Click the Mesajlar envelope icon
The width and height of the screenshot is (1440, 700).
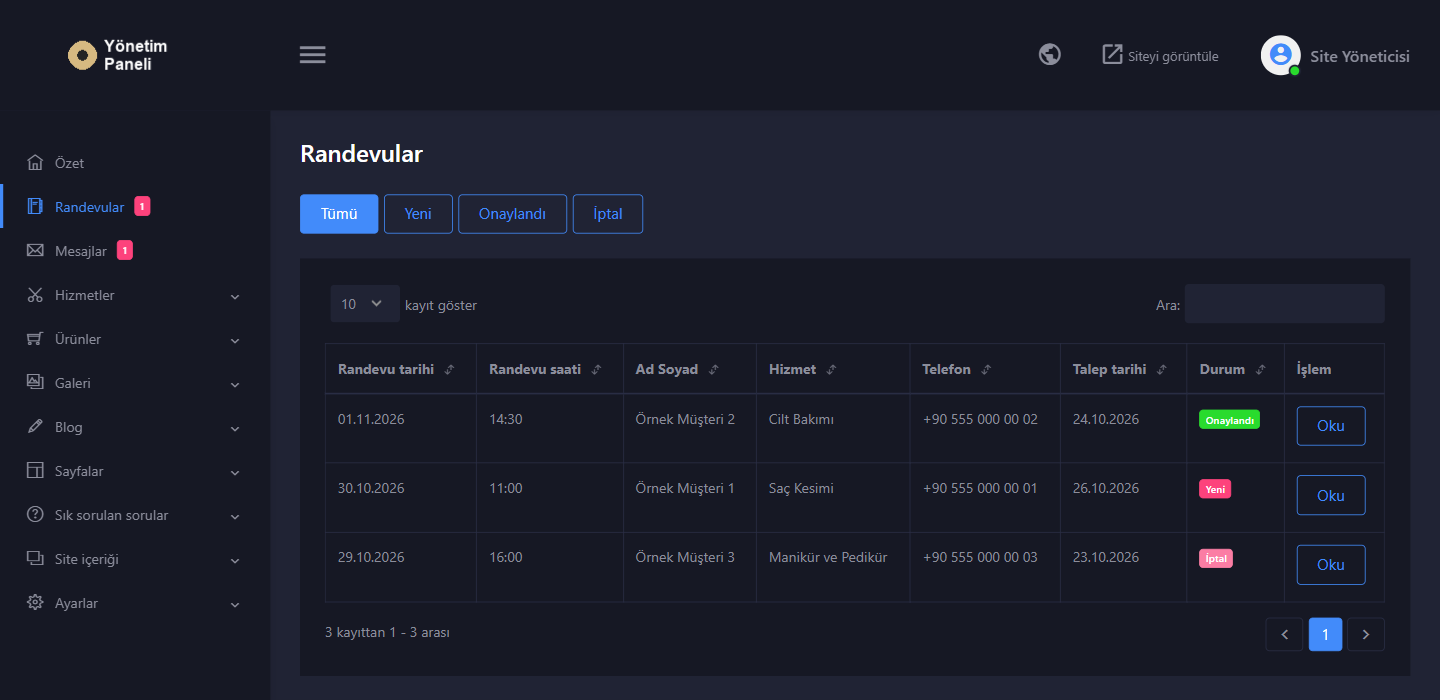36,251
